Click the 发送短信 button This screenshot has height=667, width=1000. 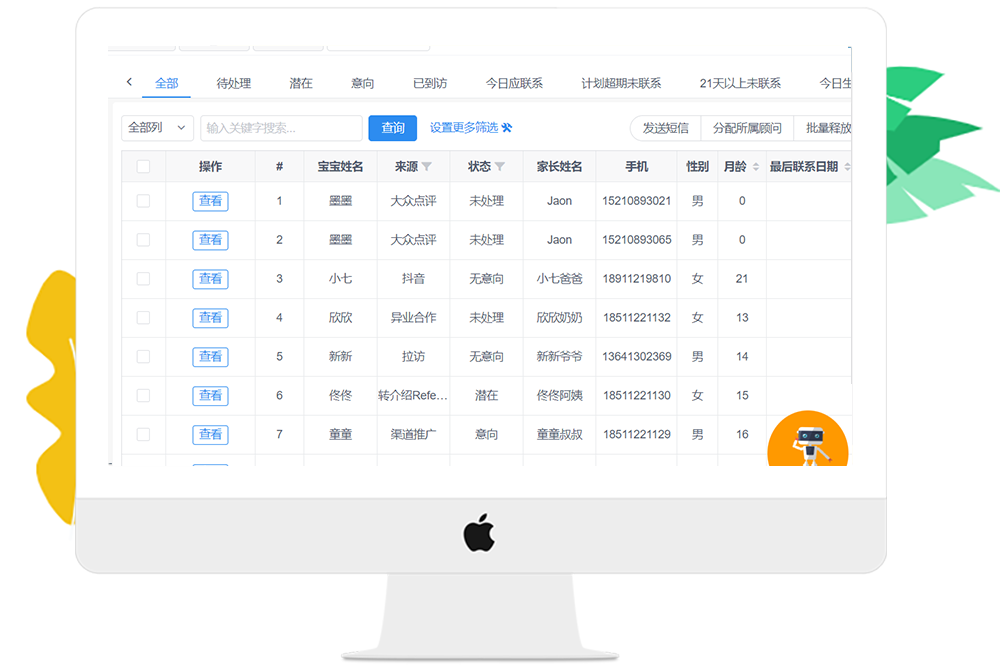tap(665, 128)
